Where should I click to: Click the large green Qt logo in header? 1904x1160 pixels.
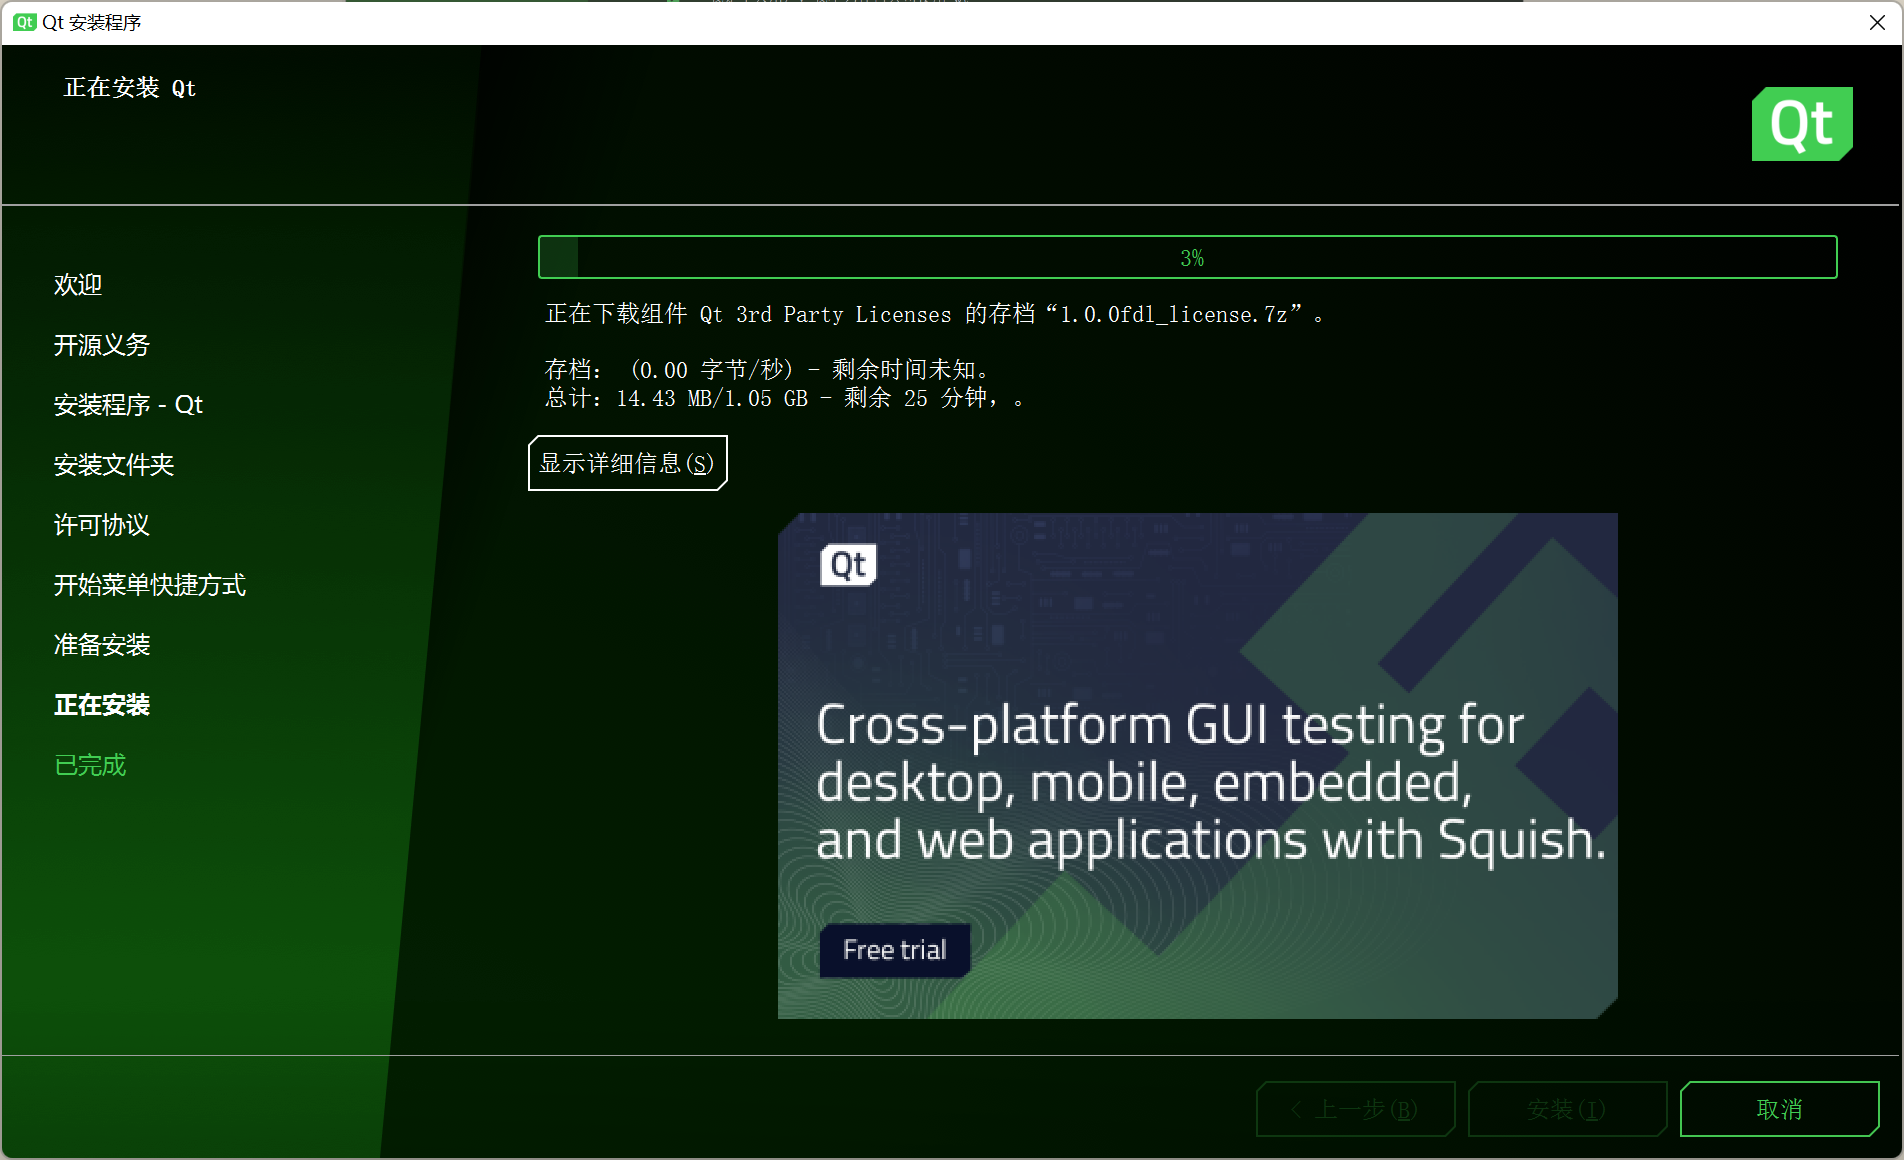(1802, 124)
